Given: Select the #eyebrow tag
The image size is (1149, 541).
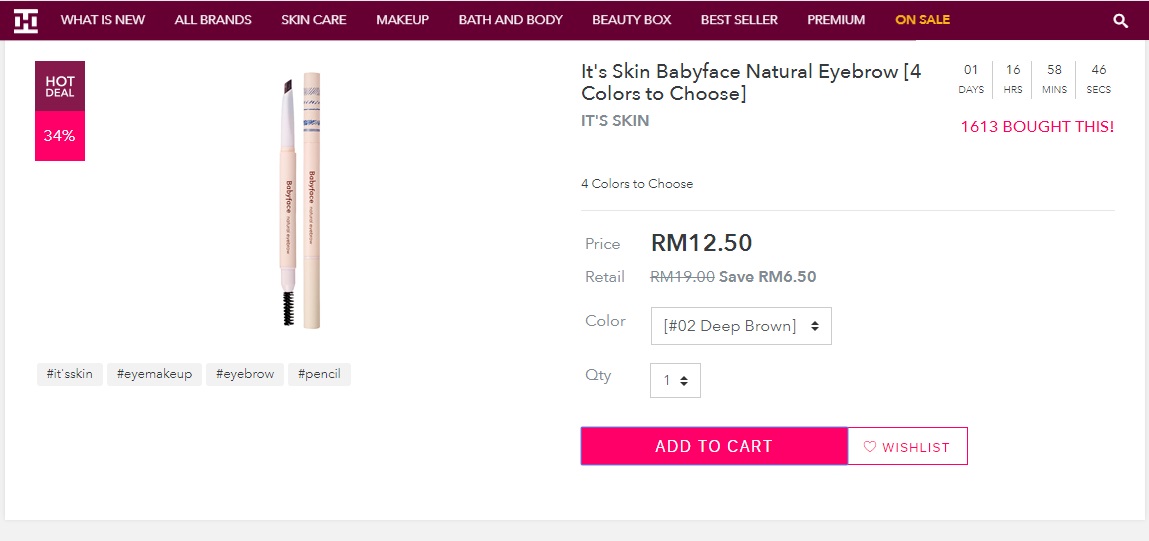Looking at the screenshot, I should [245, 375].
